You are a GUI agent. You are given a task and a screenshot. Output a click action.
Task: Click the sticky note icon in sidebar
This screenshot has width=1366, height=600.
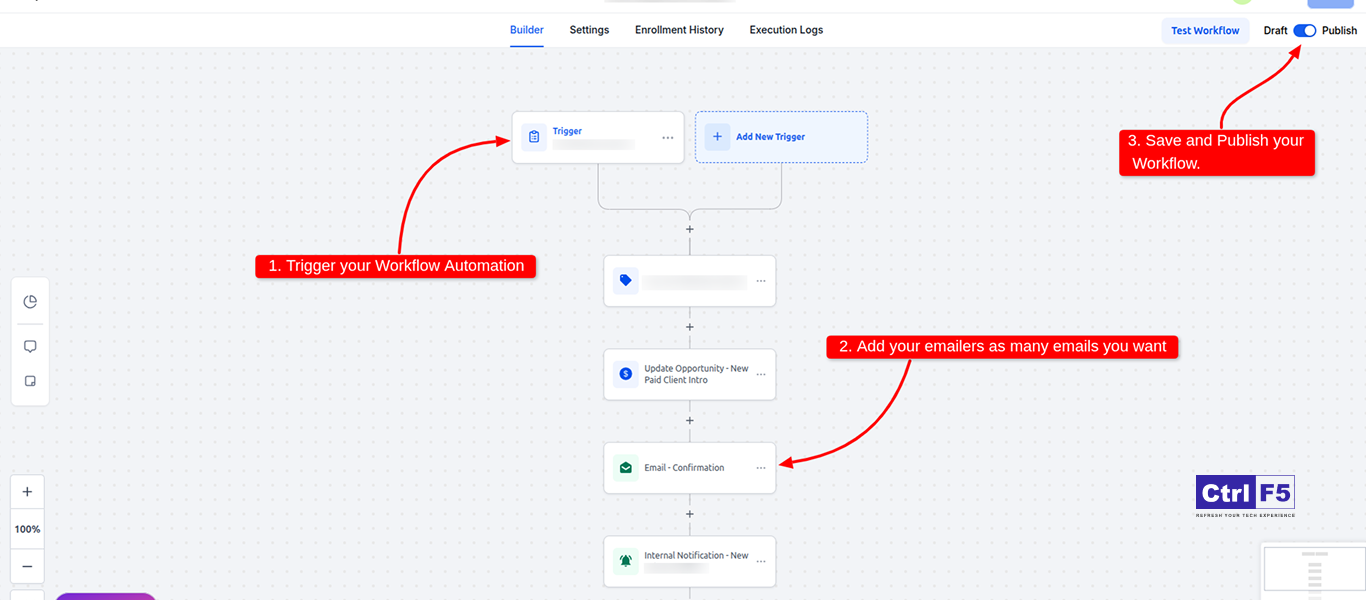[30, 381]
